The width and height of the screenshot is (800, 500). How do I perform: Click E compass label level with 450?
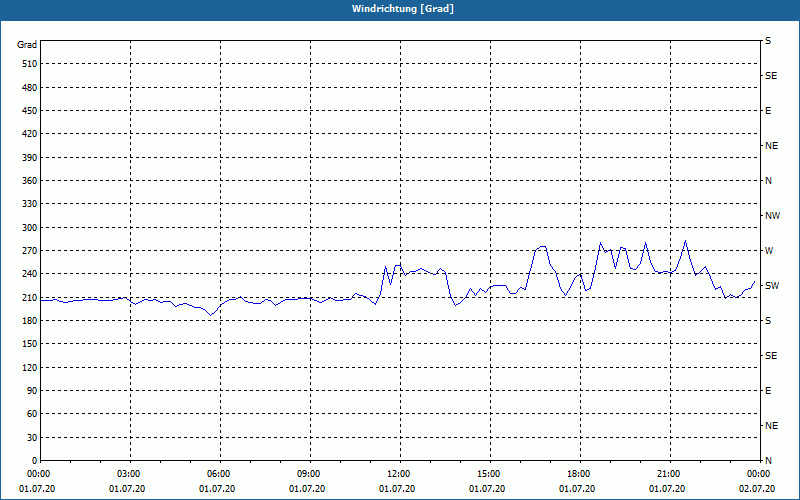click(768, 111)
